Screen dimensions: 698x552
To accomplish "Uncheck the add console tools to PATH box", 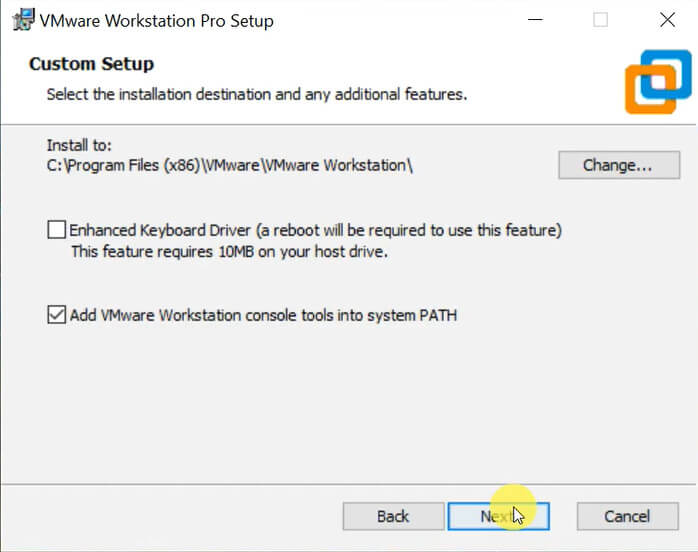I will tap(57, 315).
